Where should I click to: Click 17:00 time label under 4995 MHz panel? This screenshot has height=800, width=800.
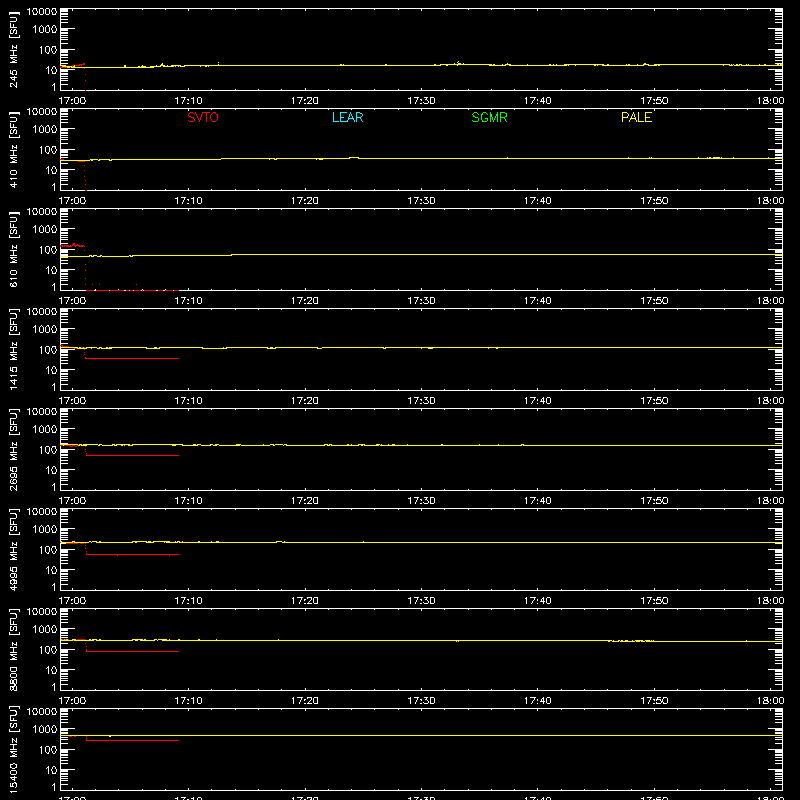pos(72,601)
